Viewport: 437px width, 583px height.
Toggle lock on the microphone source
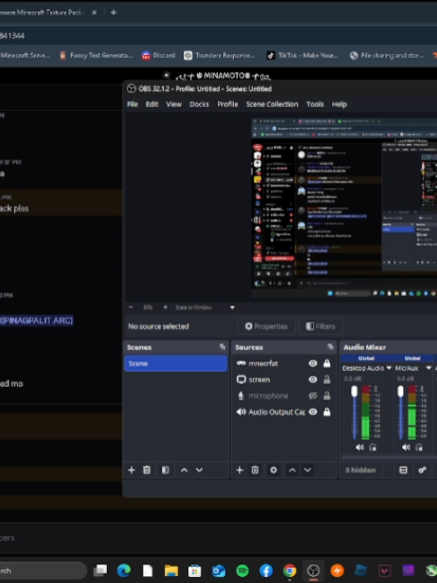[327, 396]
